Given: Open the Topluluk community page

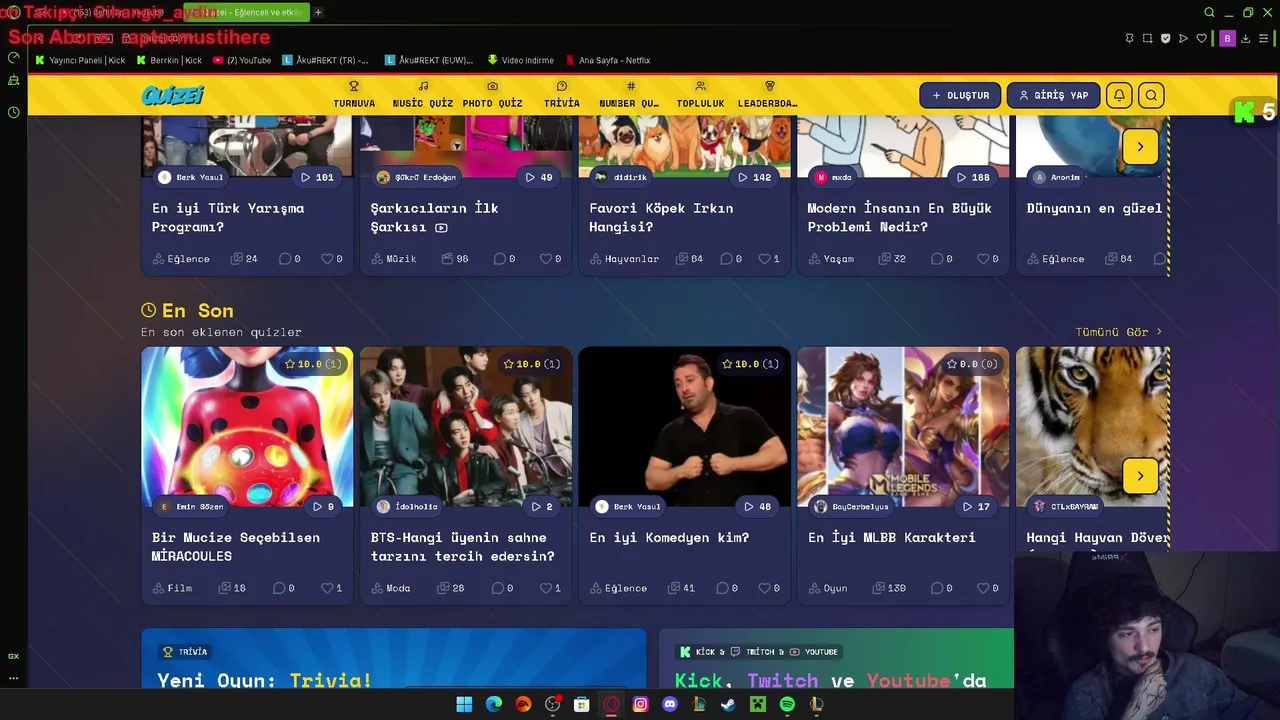Looking at the screenshot, I should (x=700, y=95).
